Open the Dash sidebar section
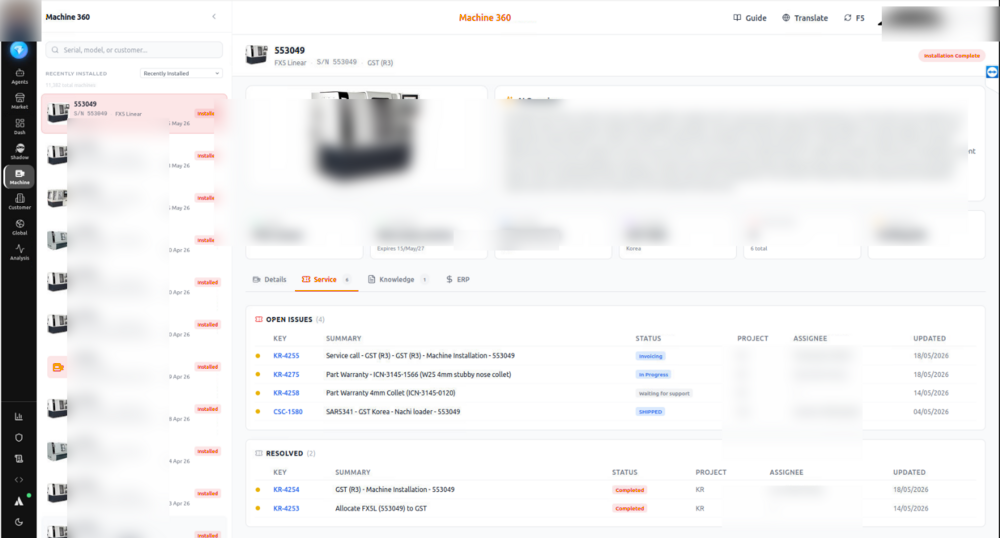This screenshot has width=1000, height=538. pos(19,126)
